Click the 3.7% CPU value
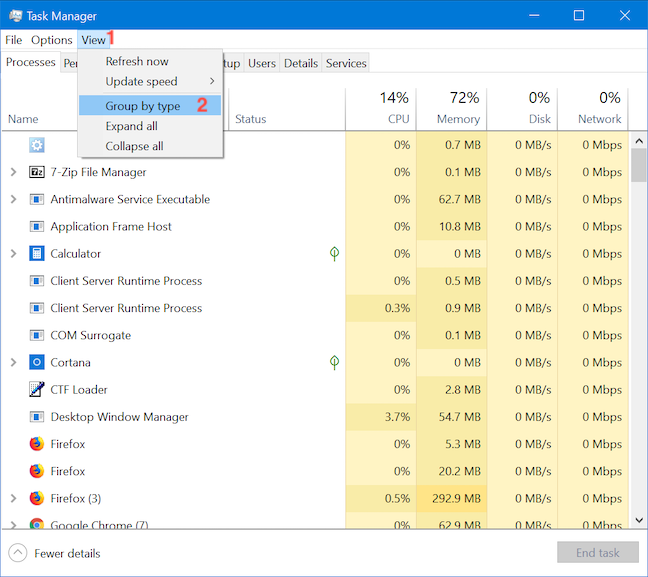The height and width of the screenshot is (577, 648). 397,417
